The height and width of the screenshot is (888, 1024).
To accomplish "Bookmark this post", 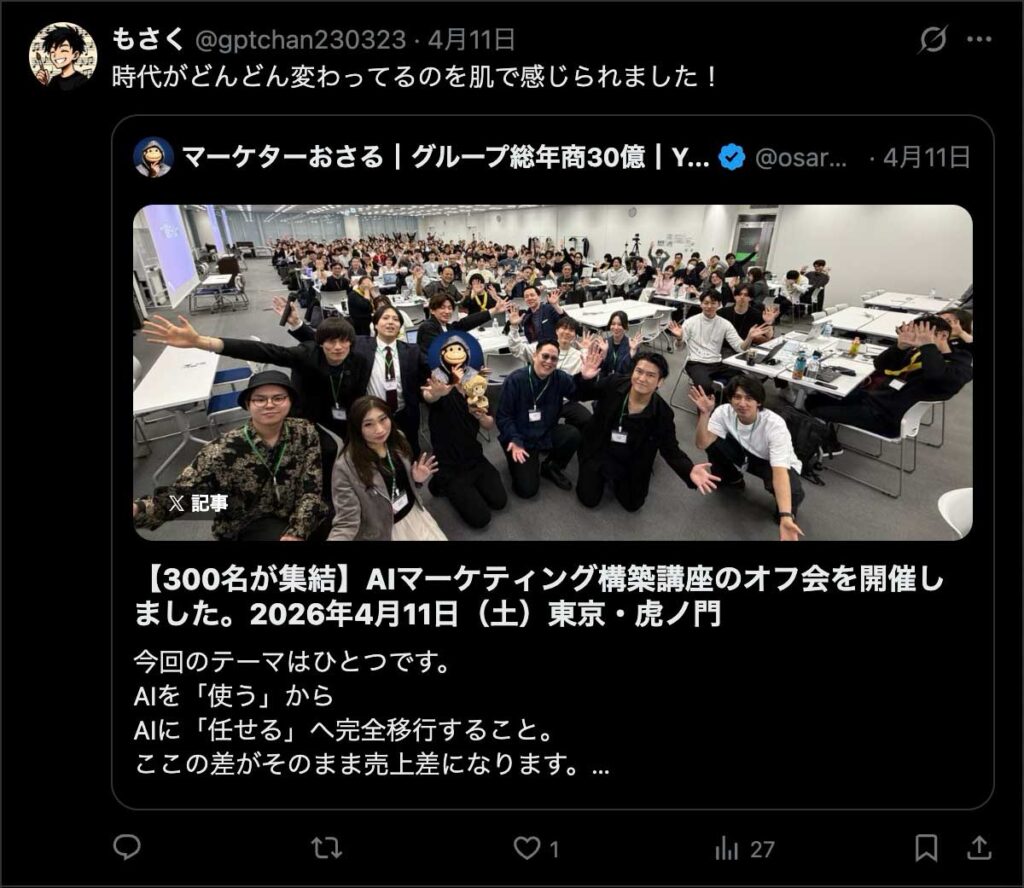I will coord(925,848).
